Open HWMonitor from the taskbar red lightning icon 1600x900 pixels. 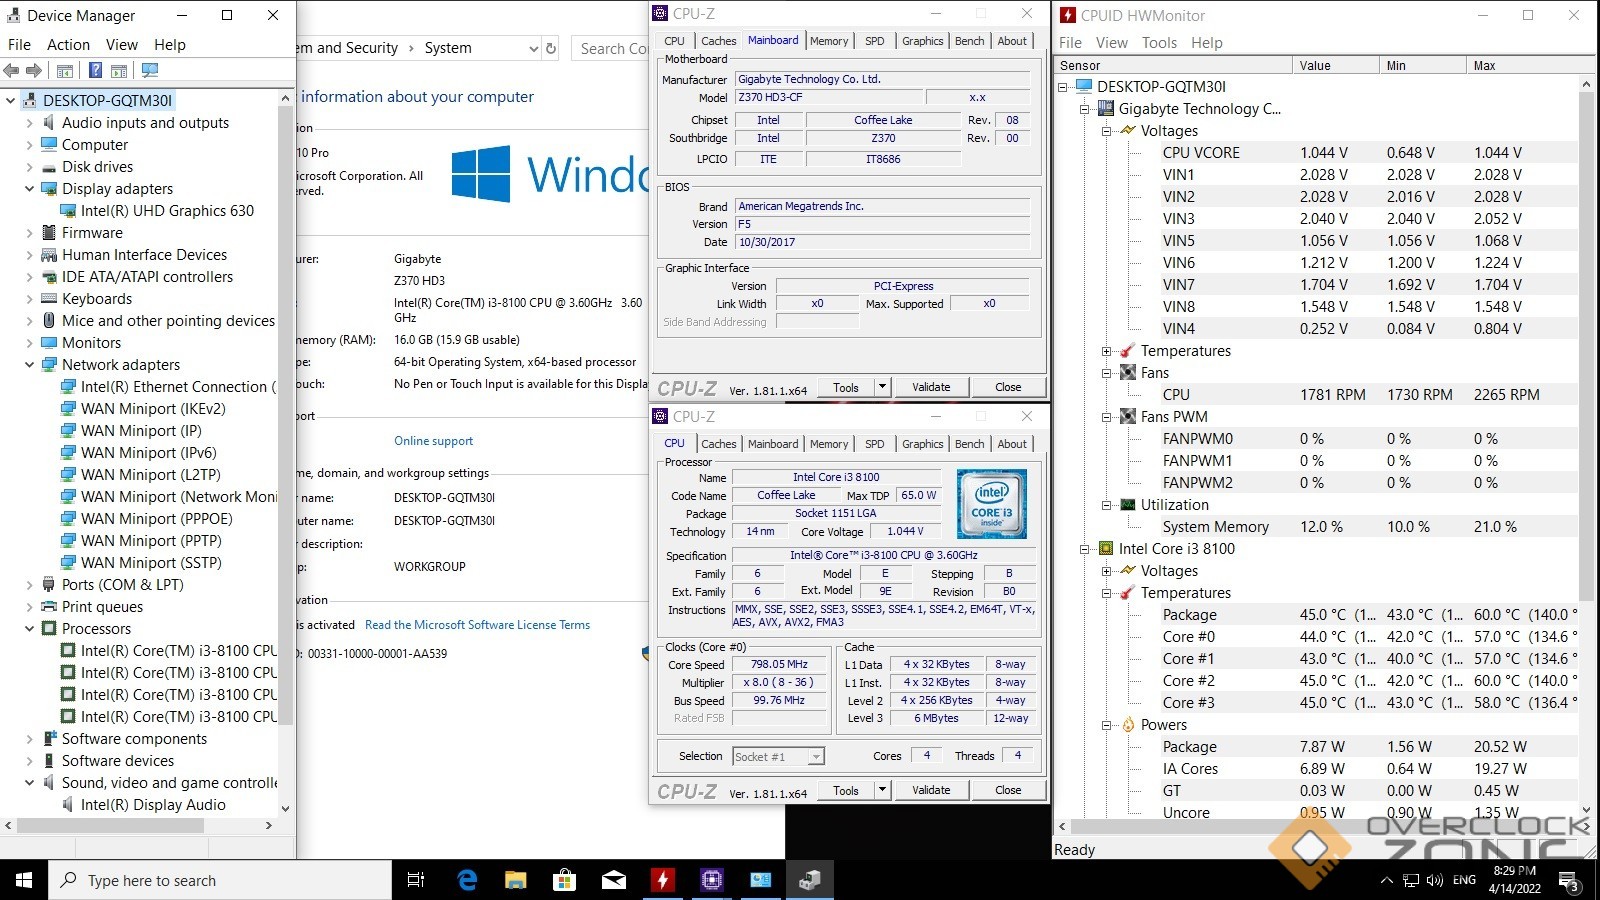(x=662, y=880)
